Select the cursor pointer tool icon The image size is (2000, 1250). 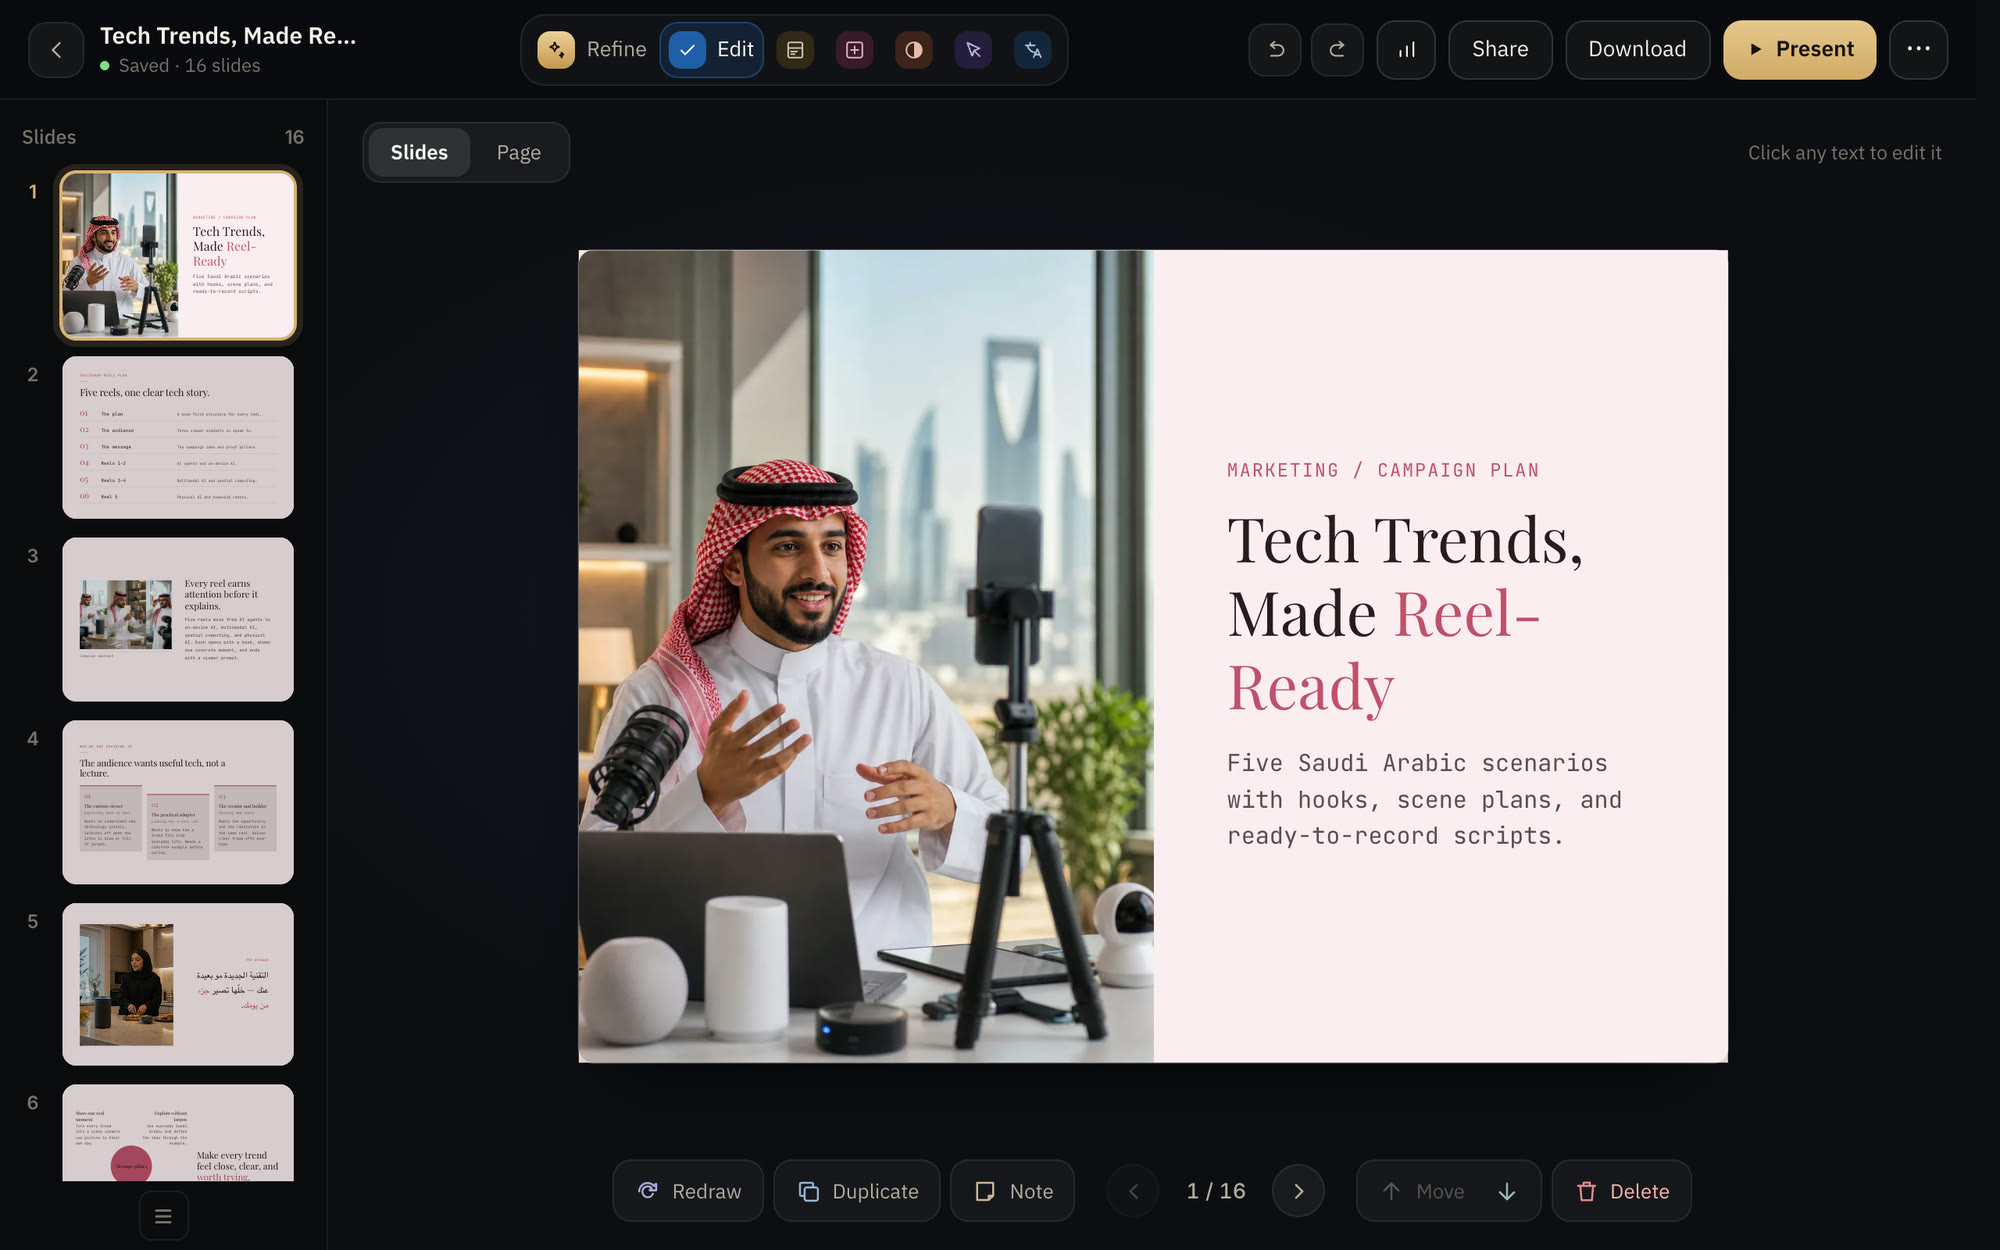pyautogui.click(x=973, y=50)
